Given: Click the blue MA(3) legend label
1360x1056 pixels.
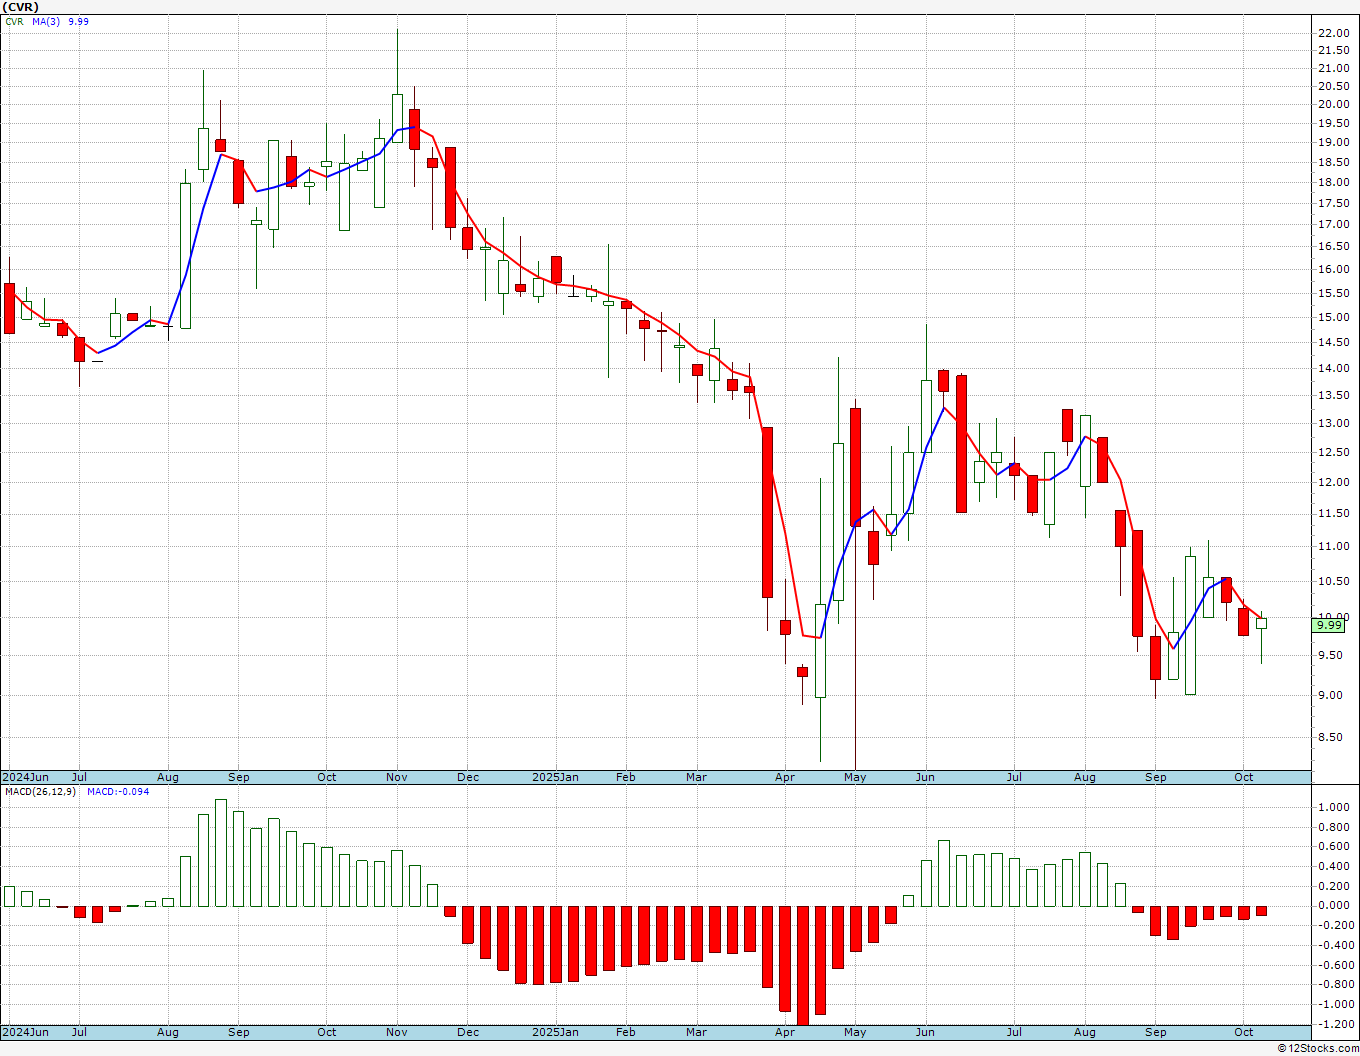Looking at the screenshot, I should [46, 21].
